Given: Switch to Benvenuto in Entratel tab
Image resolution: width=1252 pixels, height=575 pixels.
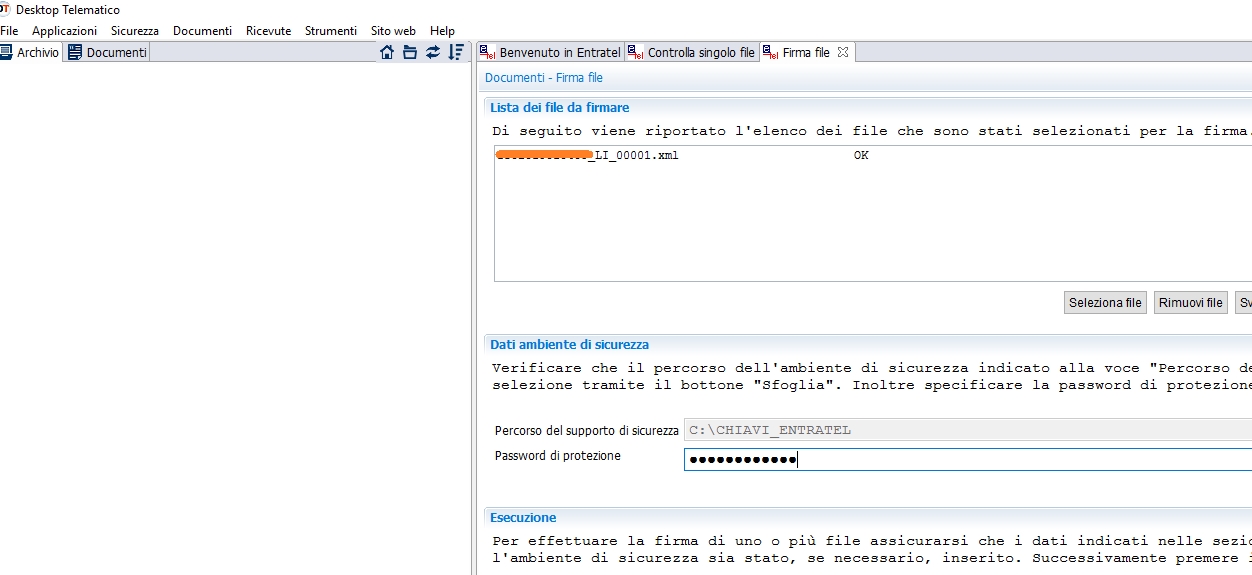Looking at the screenshot, I should (550, 52).
